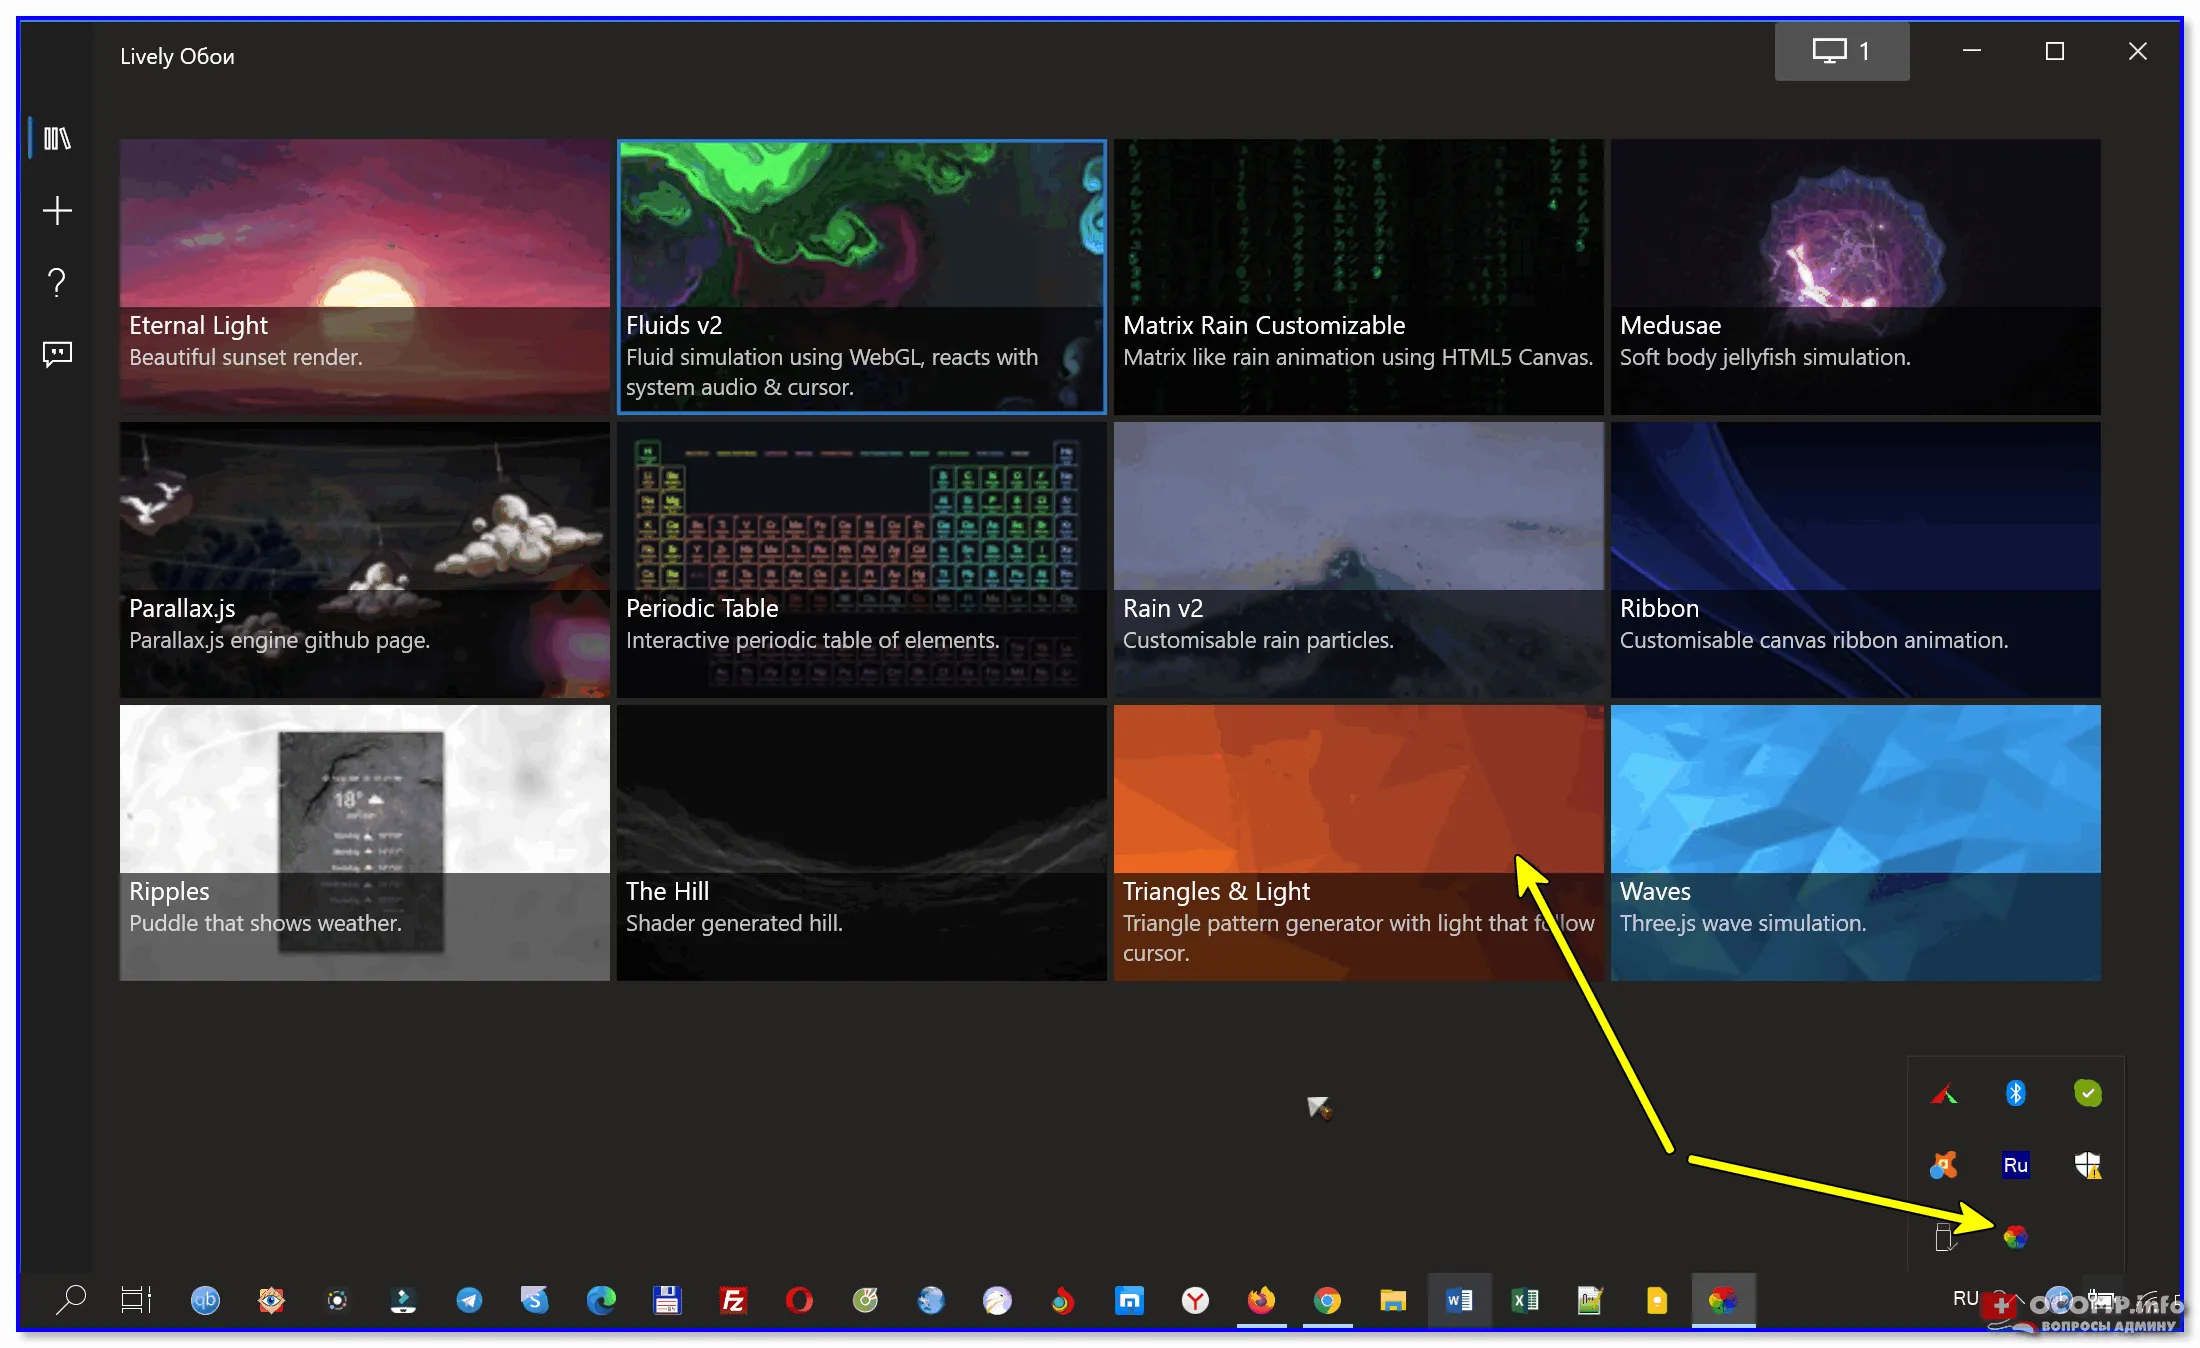Select the Eternal Light wallpaper
The image size is (2200, 1348).
[x=364, y=277]
